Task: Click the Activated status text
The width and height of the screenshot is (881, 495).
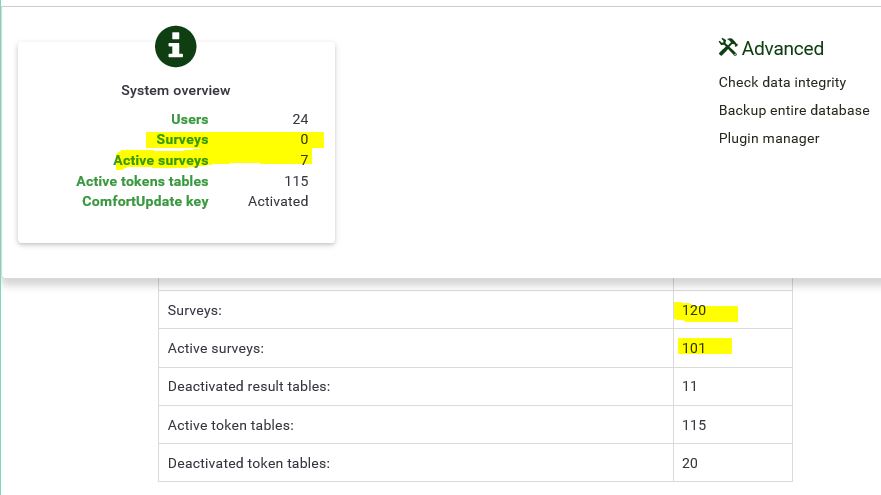Action: (278, 201)
